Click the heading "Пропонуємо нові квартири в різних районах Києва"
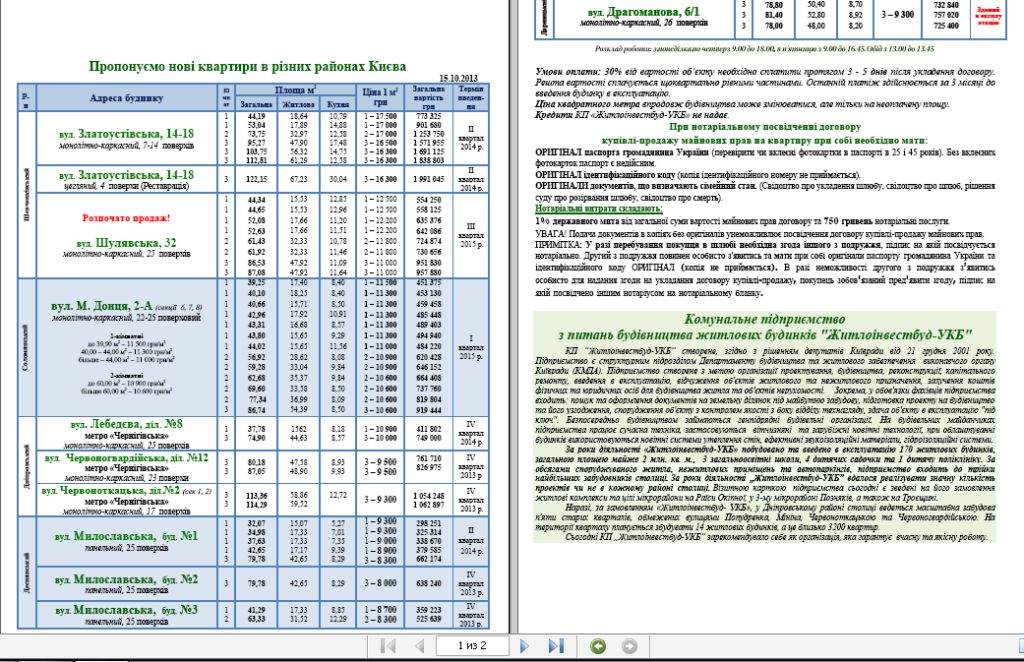The height and width of the screenshot is (662, 1024). pos(247,66)
